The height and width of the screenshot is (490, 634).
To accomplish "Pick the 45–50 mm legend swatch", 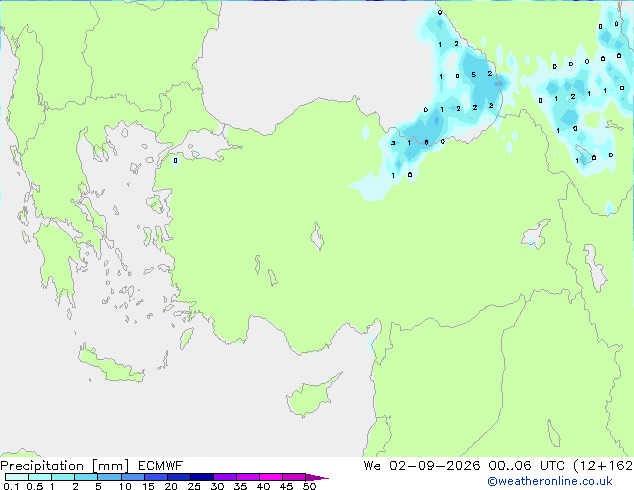I will 294,477.
